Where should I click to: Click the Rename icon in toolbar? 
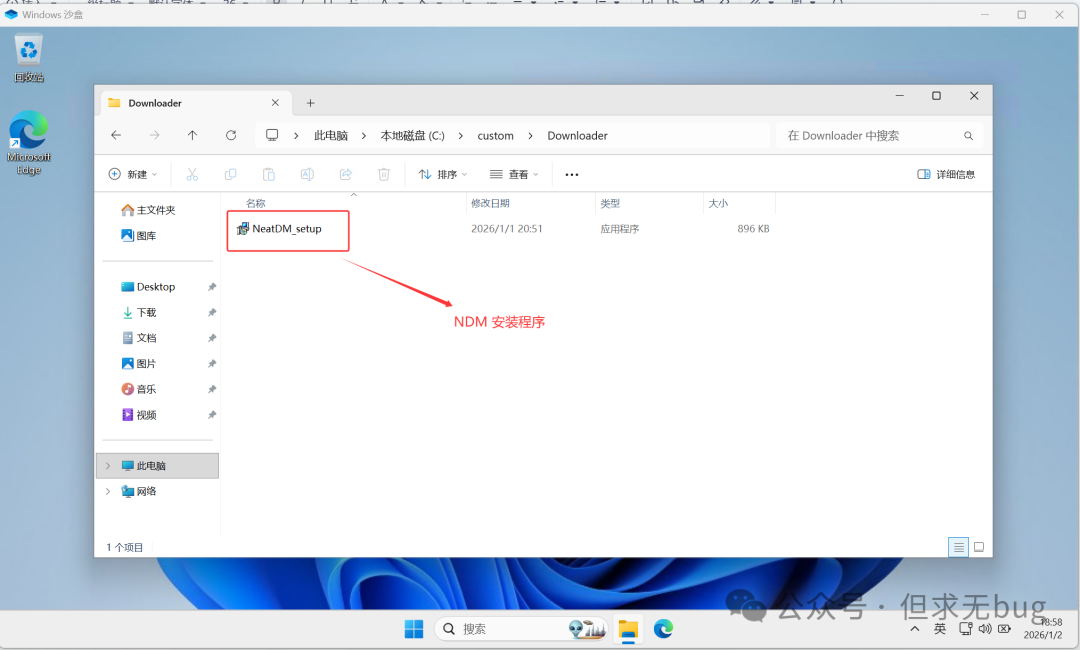pos(307,174)
